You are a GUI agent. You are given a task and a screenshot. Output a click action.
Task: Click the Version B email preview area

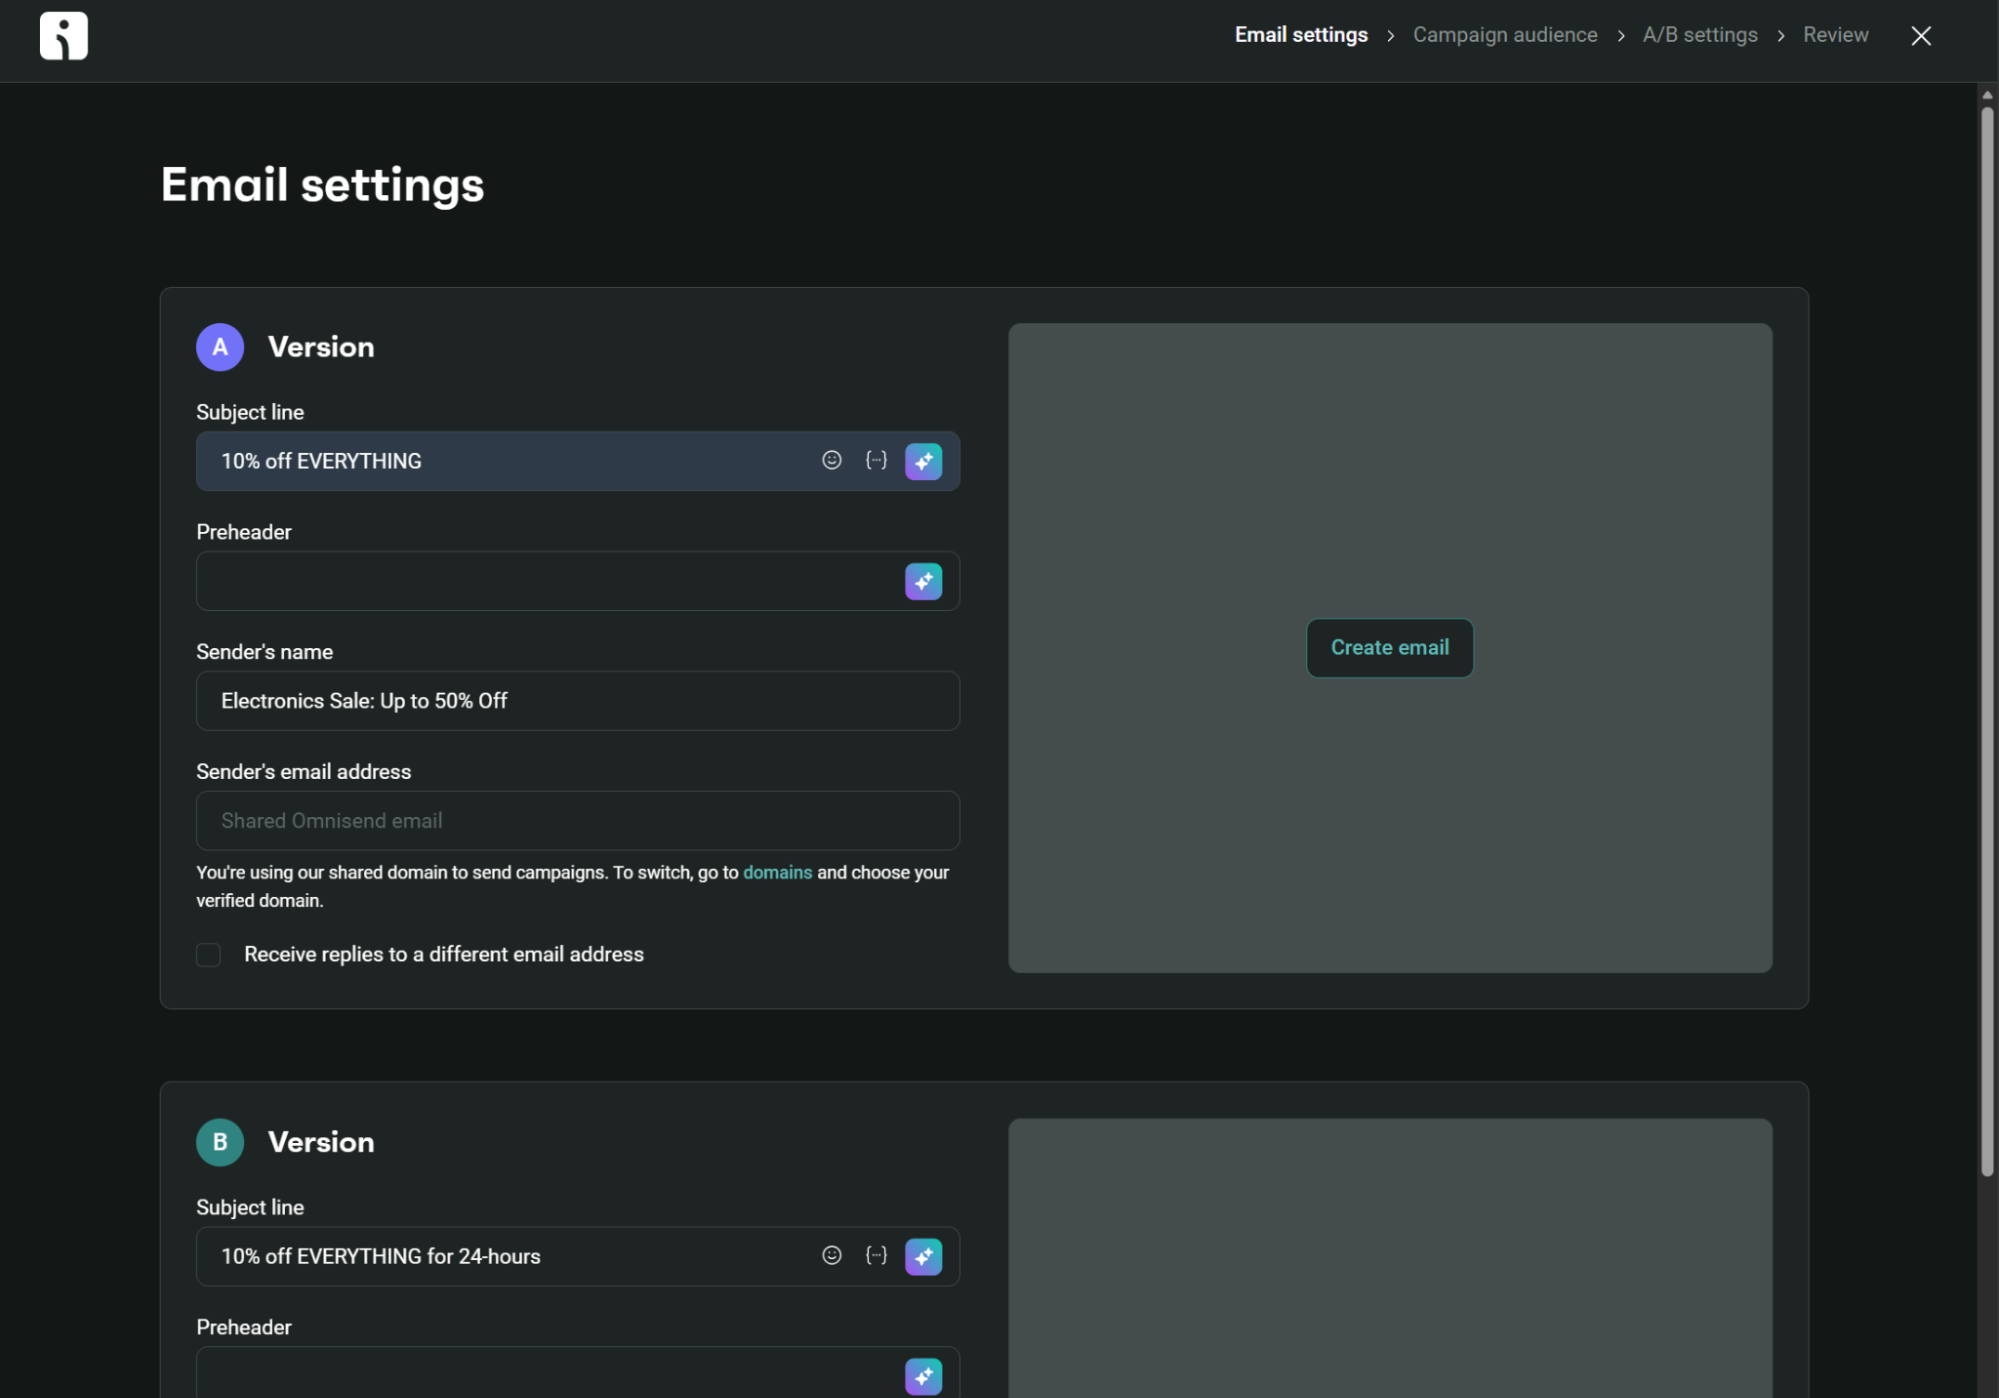(1390, 1258)
